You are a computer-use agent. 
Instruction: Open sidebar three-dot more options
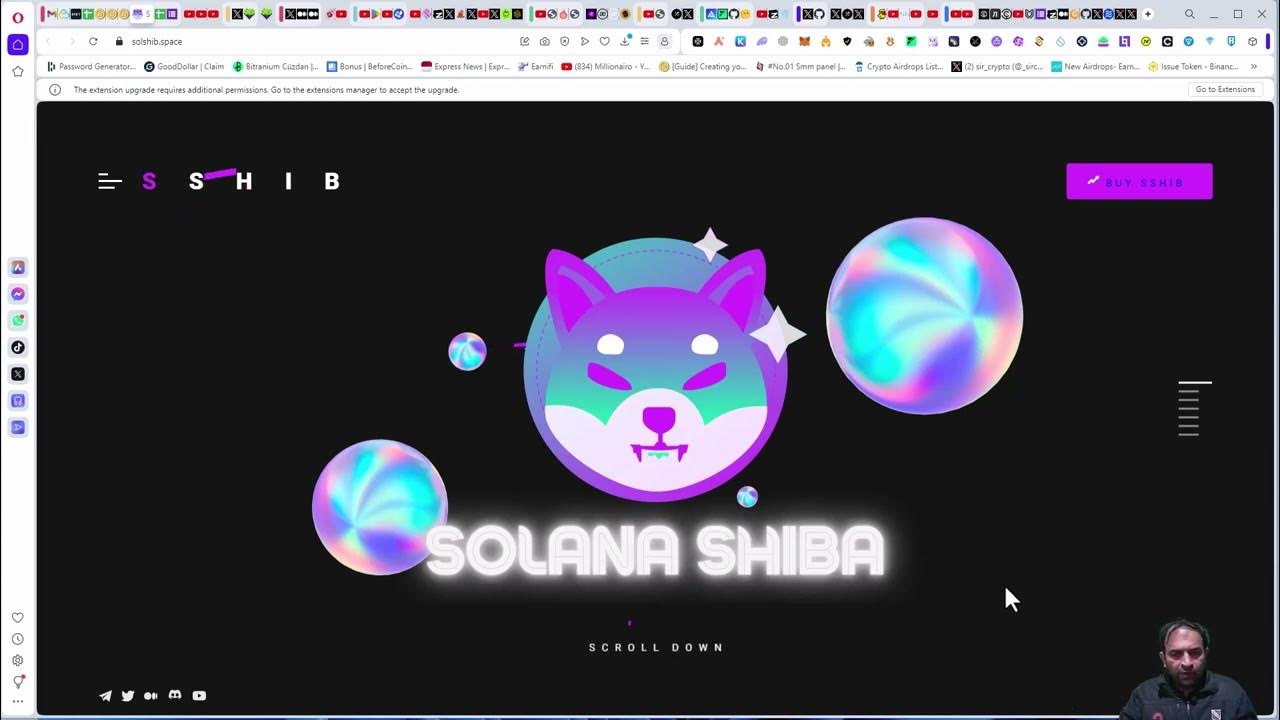click(x=18, y=702)
